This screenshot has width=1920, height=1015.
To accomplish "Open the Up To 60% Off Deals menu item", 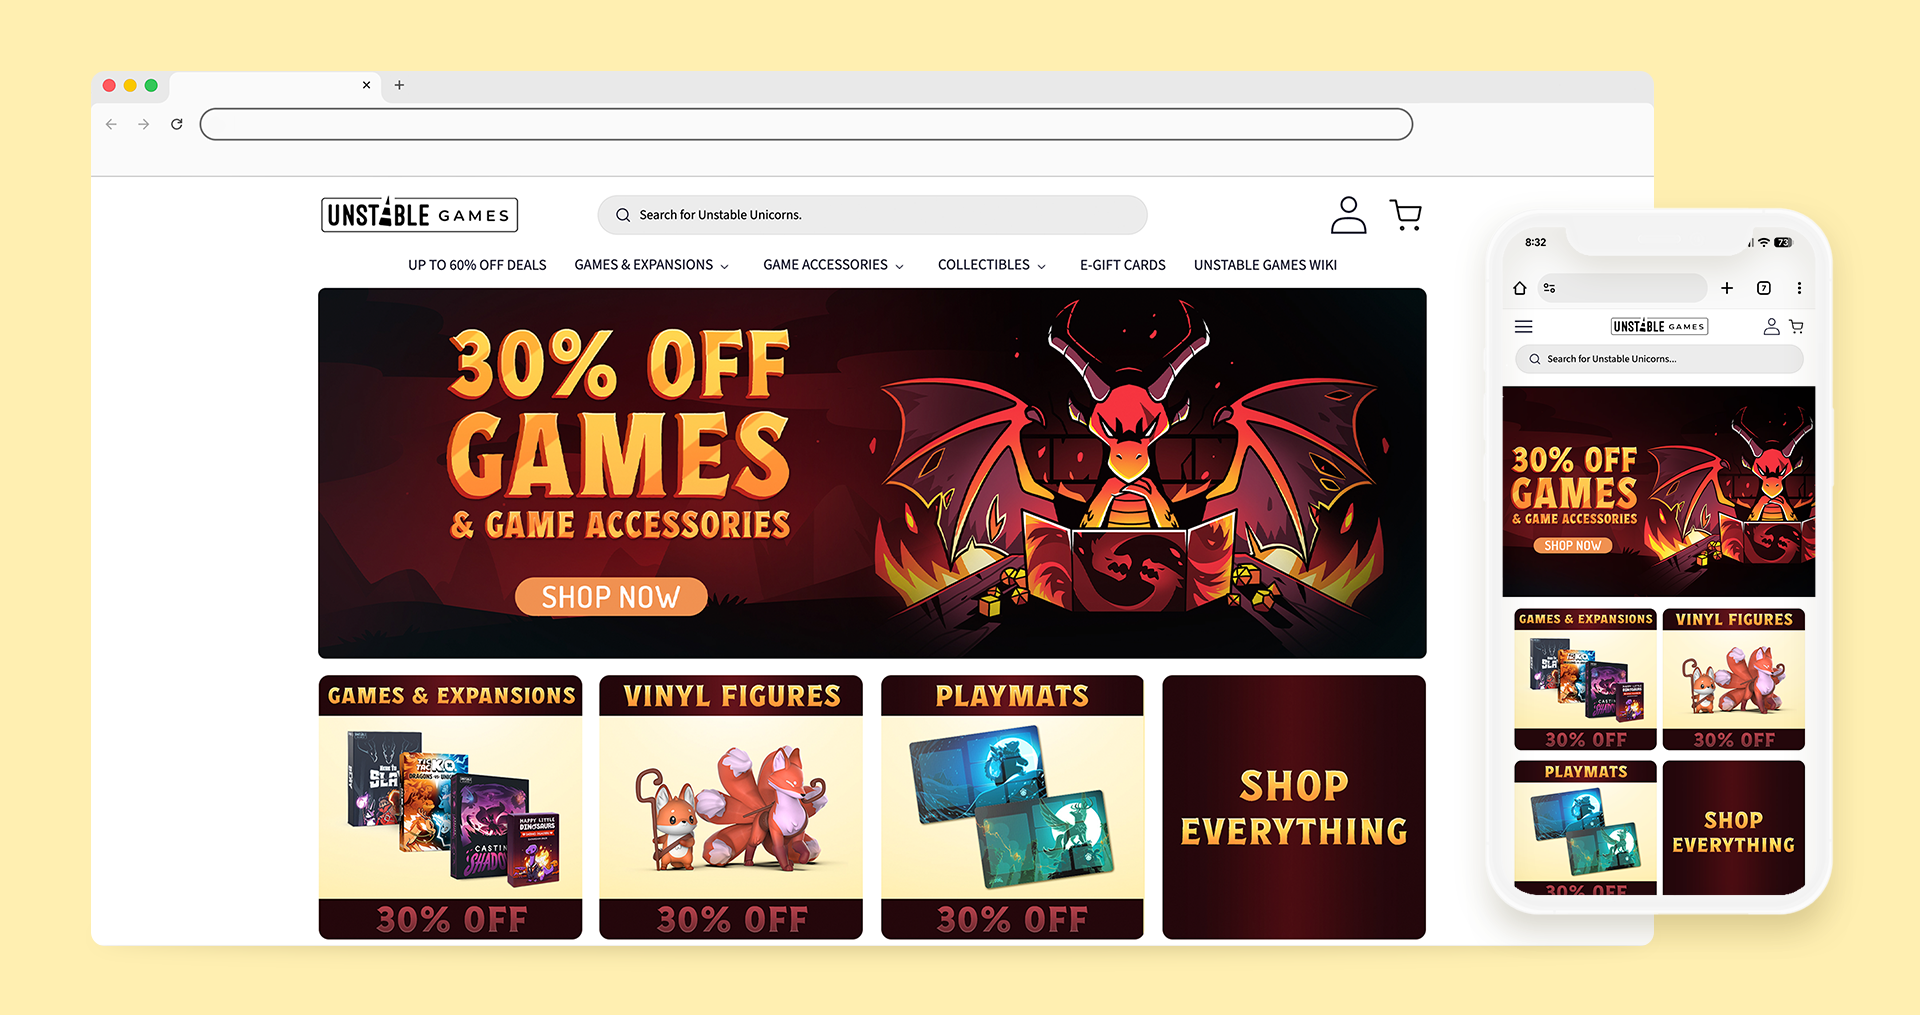I will tap(477, 265).
